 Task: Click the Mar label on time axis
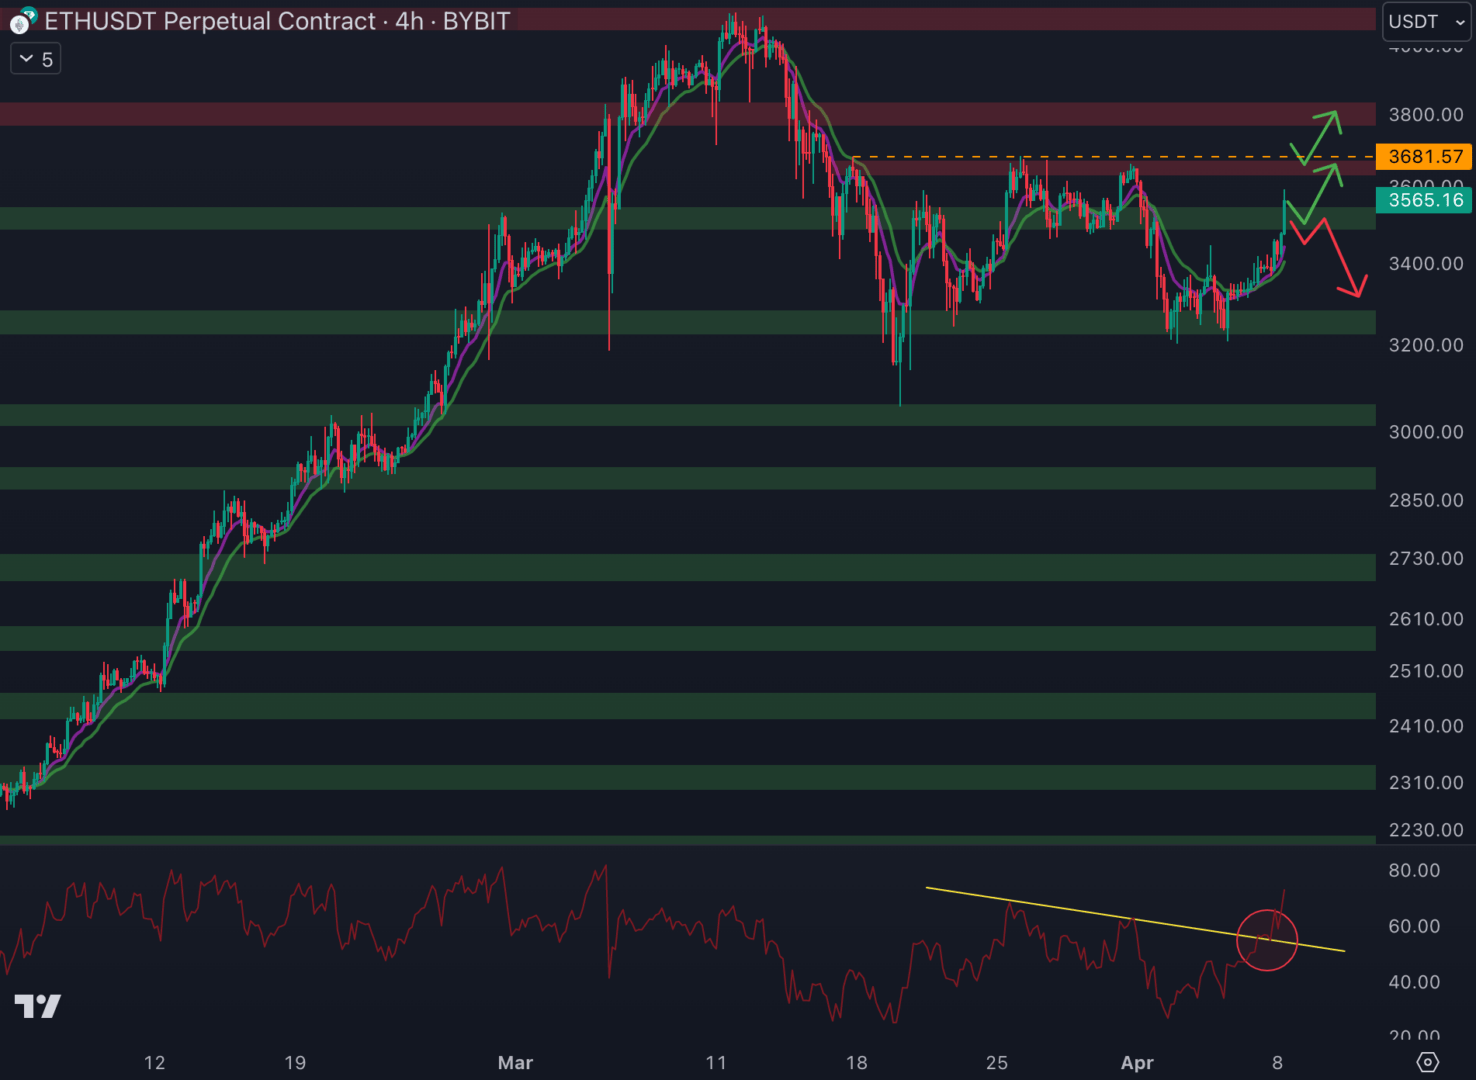pyautogui.click(x=515, y=1063)
